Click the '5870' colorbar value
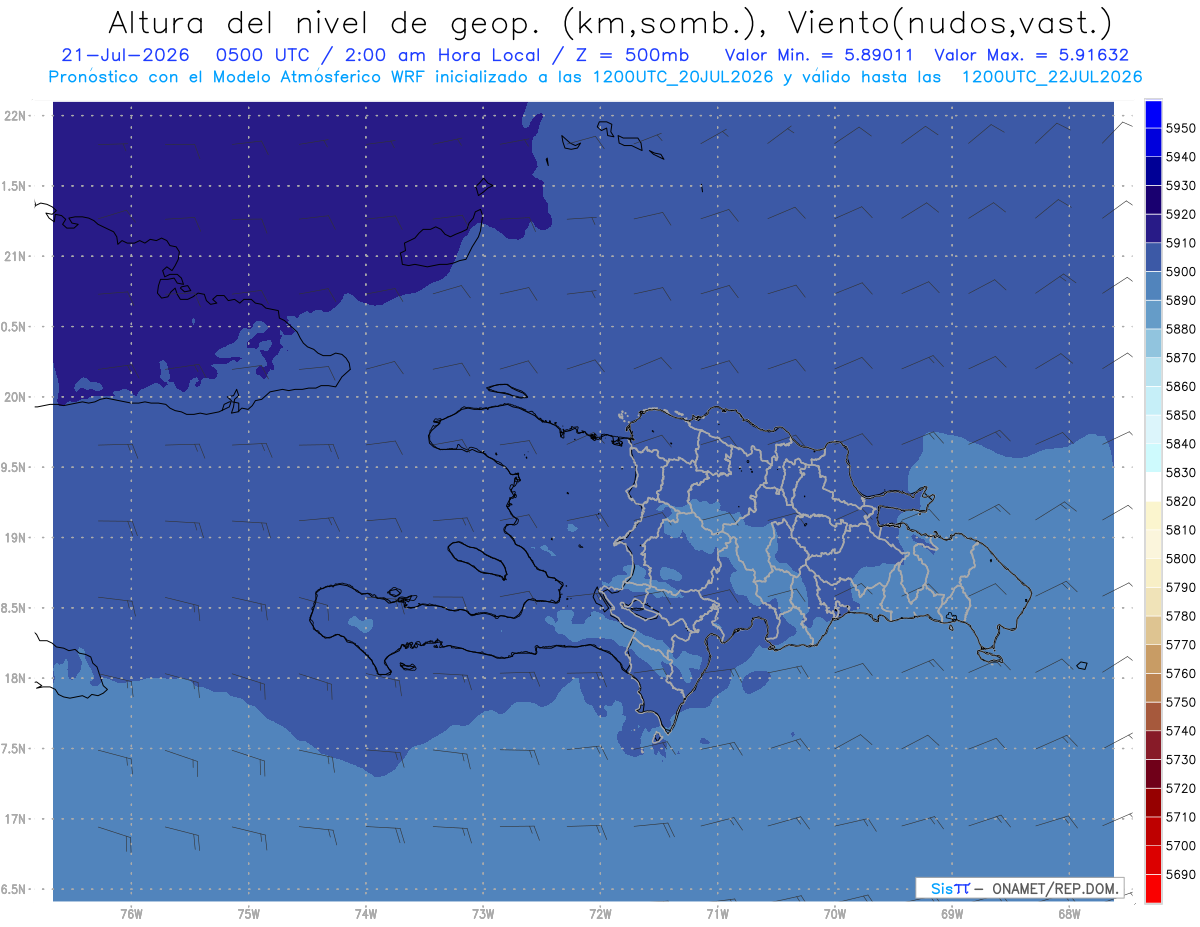The image size is (1200, 927). pos(1180,358)
